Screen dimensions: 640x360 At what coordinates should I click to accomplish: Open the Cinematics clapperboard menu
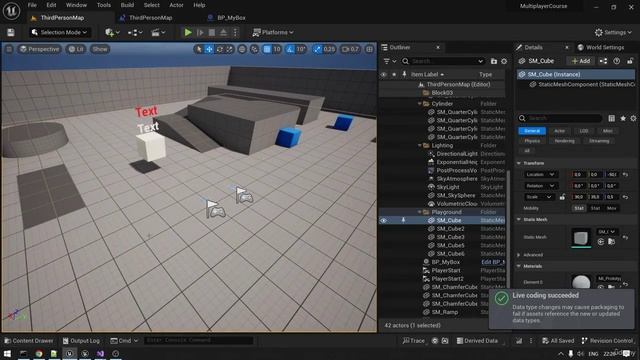point(158,32)
